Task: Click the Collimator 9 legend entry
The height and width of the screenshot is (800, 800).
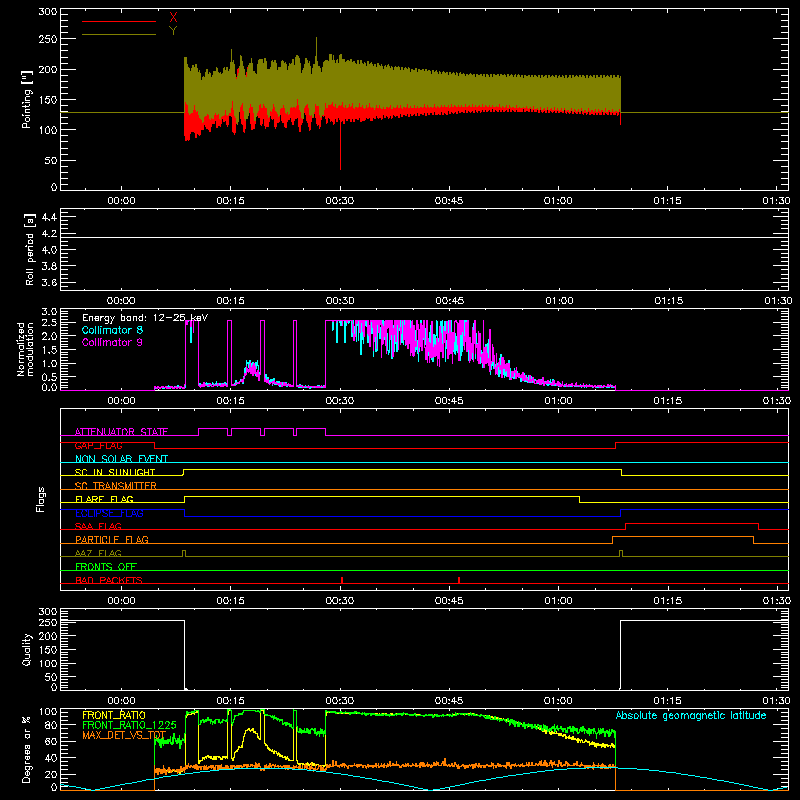Action: [112, 342]
